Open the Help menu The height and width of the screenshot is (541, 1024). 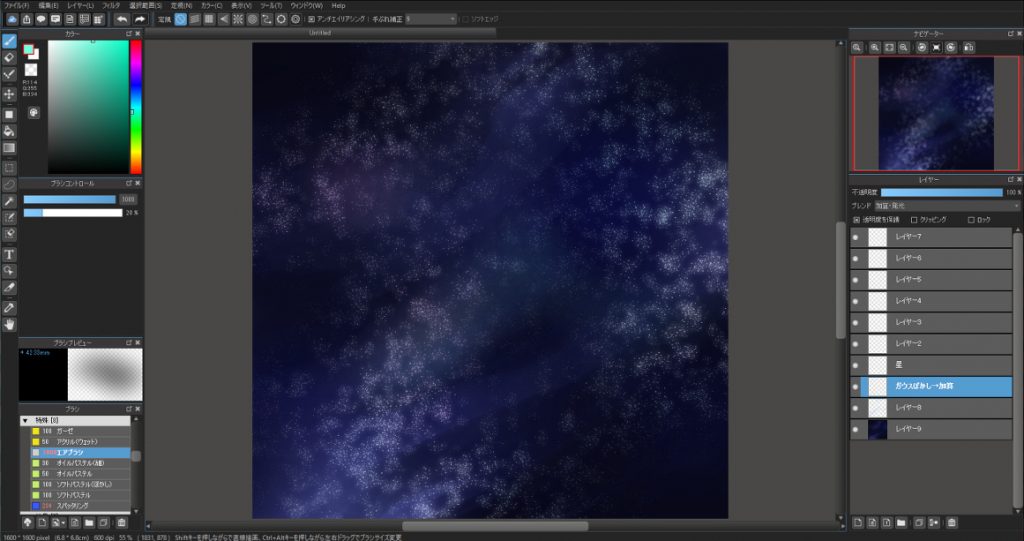point(338,5)
